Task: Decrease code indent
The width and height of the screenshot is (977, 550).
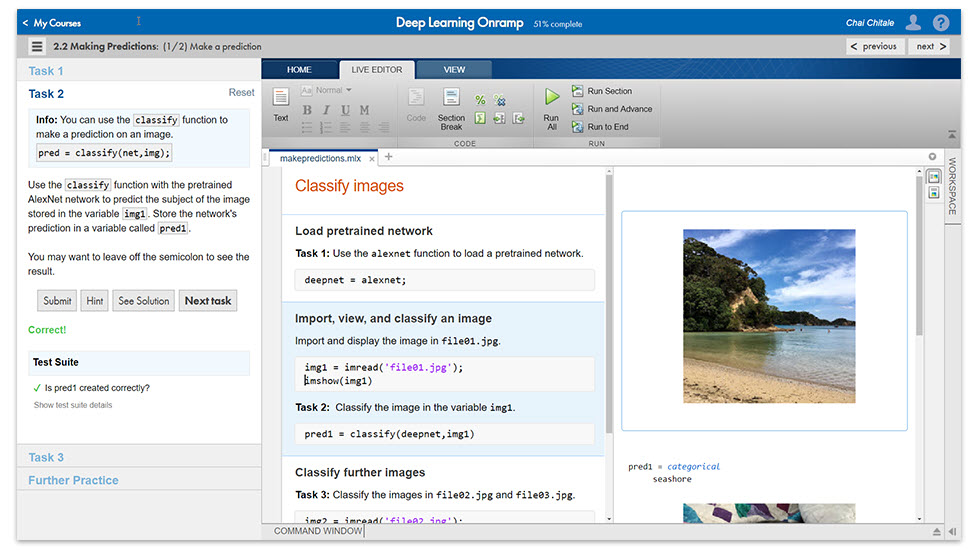Action: point(518,118)
